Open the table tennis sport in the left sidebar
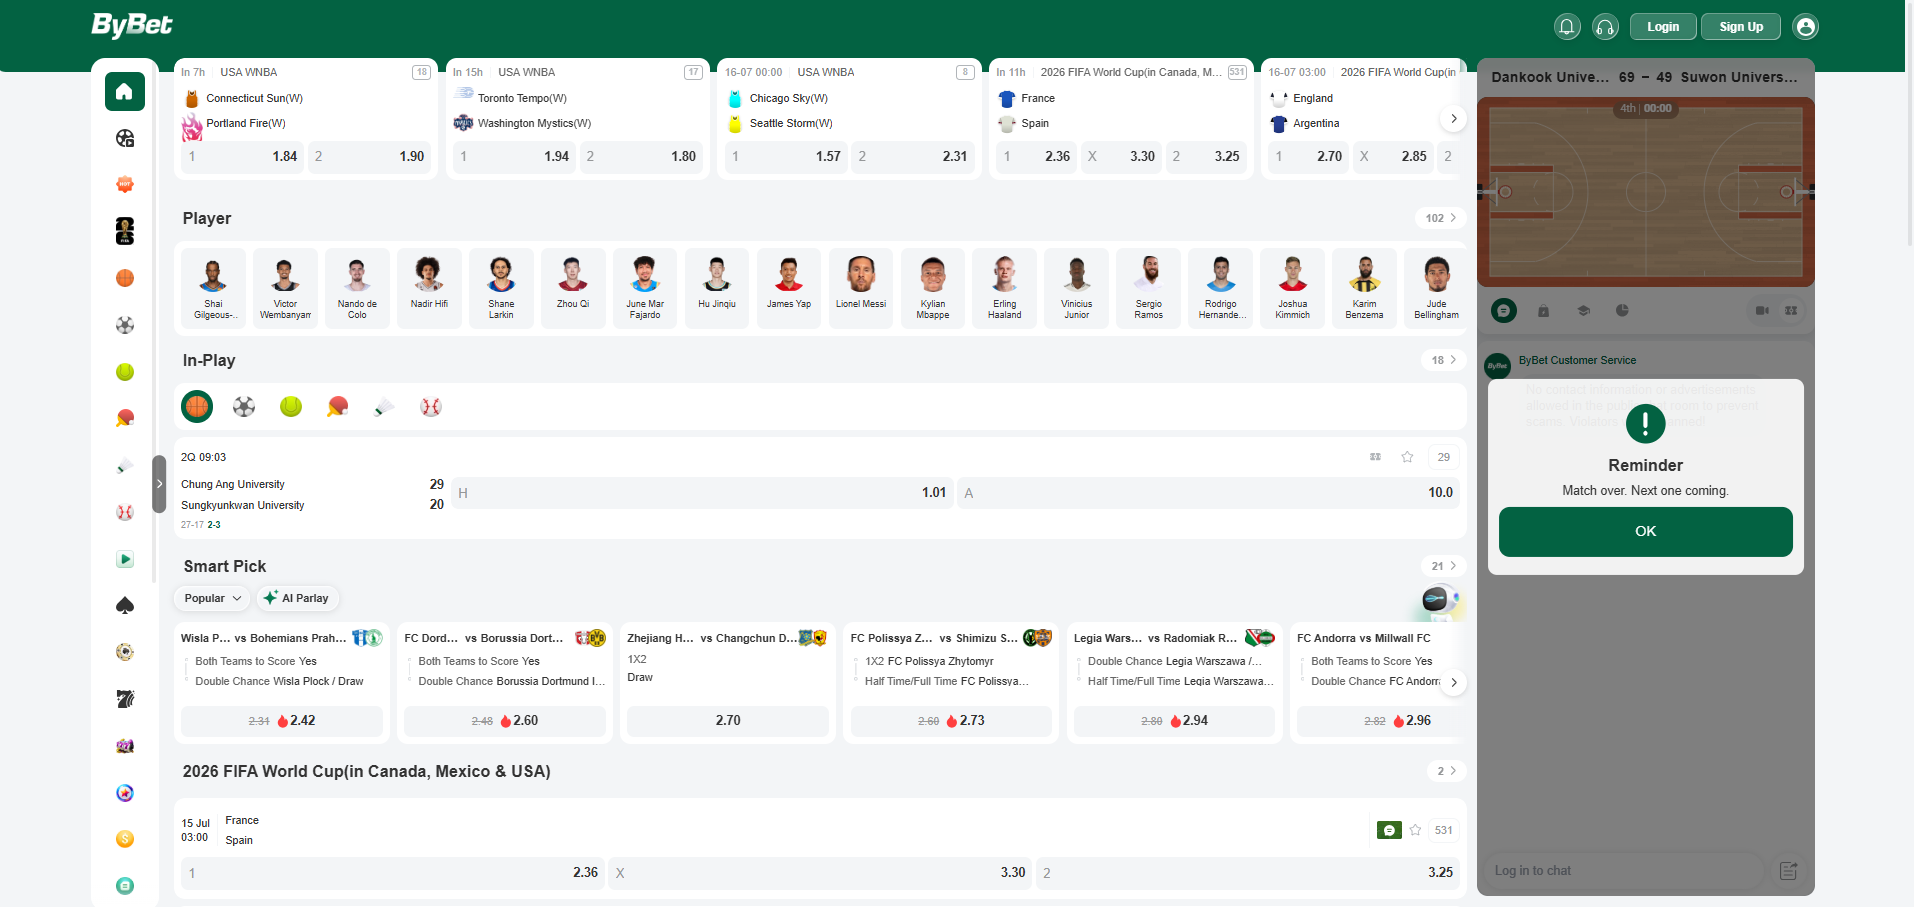 coord(125,418)
